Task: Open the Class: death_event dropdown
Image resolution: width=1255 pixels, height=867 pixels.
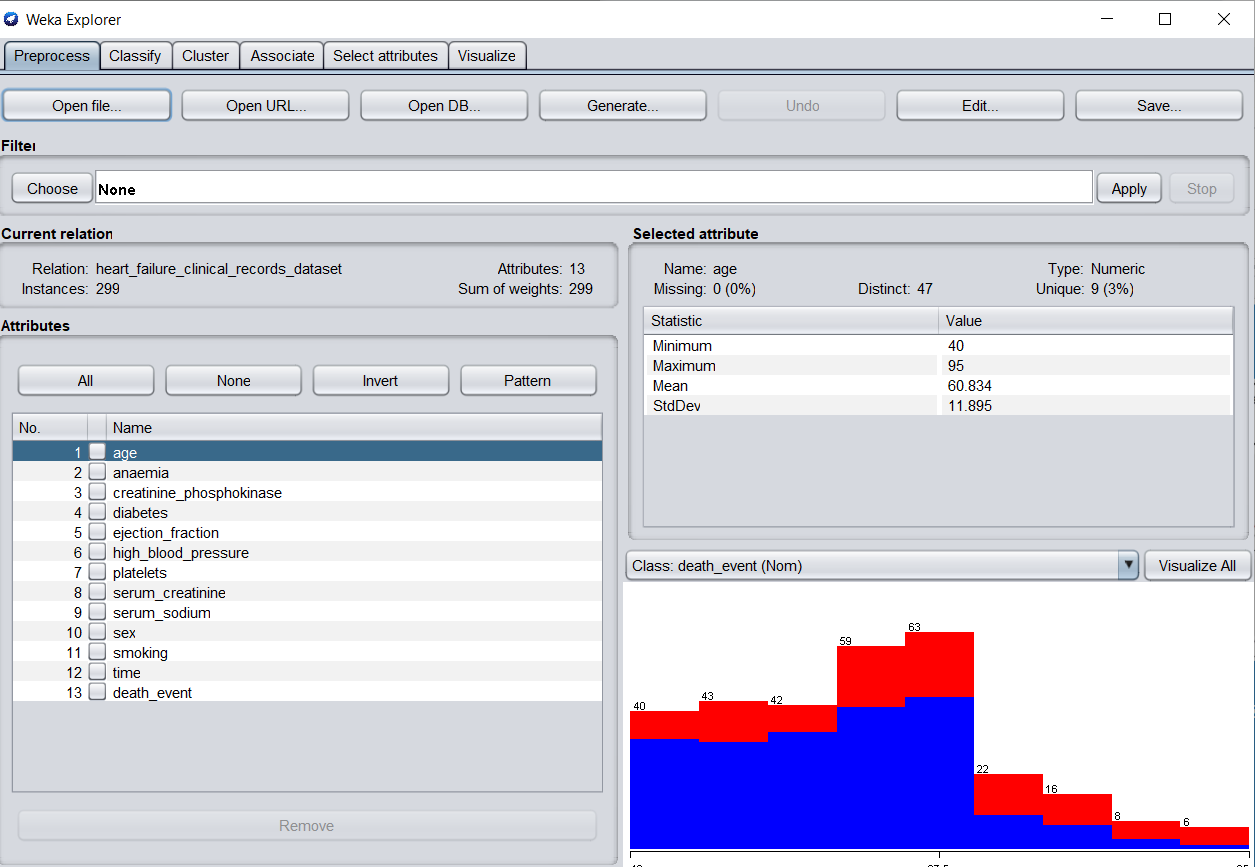Action: tap(883, 565)
